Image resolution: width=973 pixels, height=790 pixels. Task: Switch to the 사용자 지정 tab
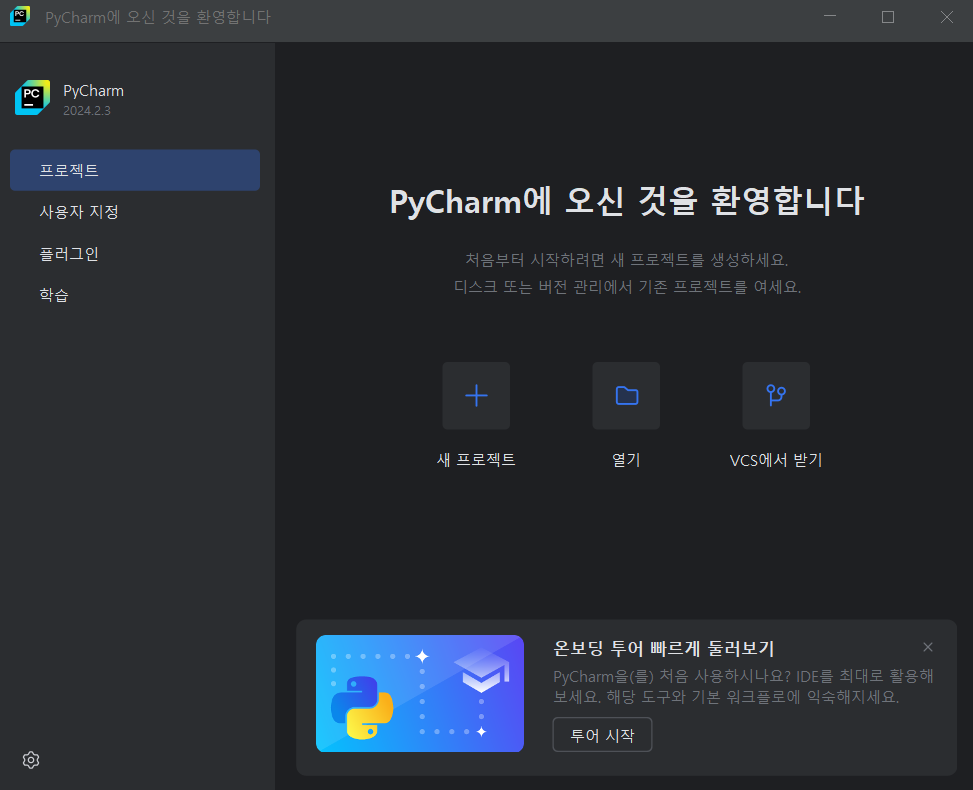tap(135, 212)
